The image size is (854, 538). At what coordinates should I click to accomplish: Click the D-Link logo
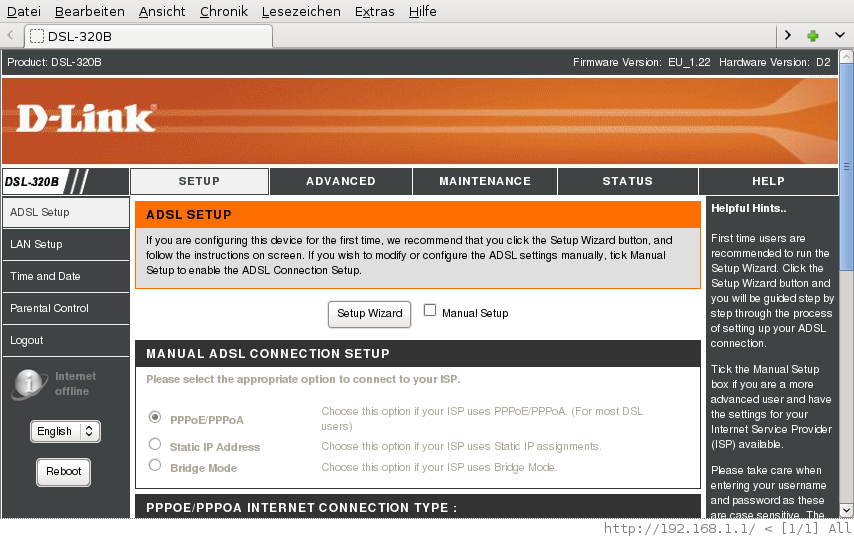[x=87, y=118]
